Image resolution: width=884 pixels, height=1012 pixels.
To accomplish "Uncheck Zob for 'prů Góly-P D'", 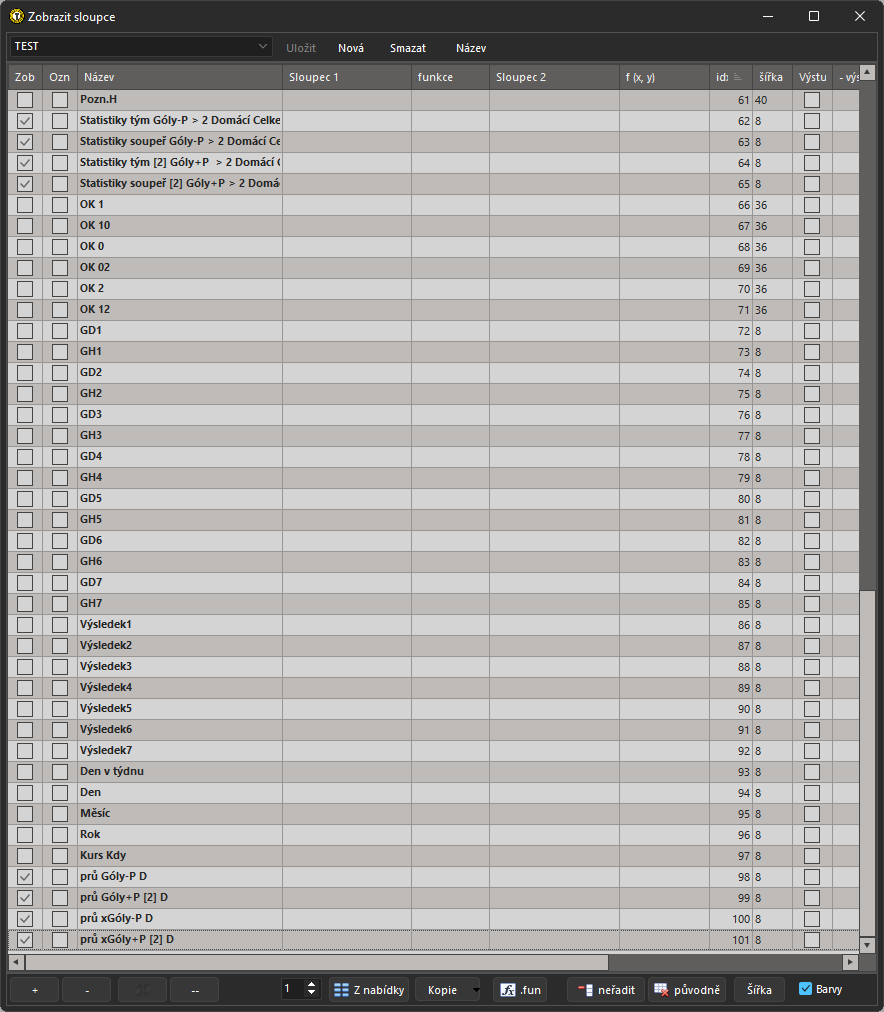I will [25, 876].
